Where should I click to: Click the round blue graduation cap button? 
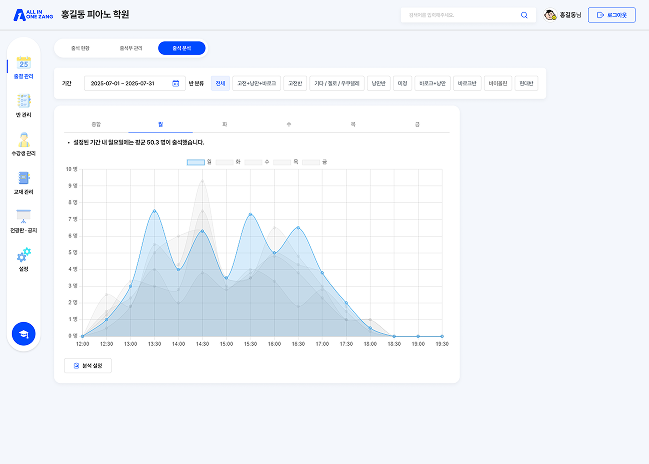[24, 334]
